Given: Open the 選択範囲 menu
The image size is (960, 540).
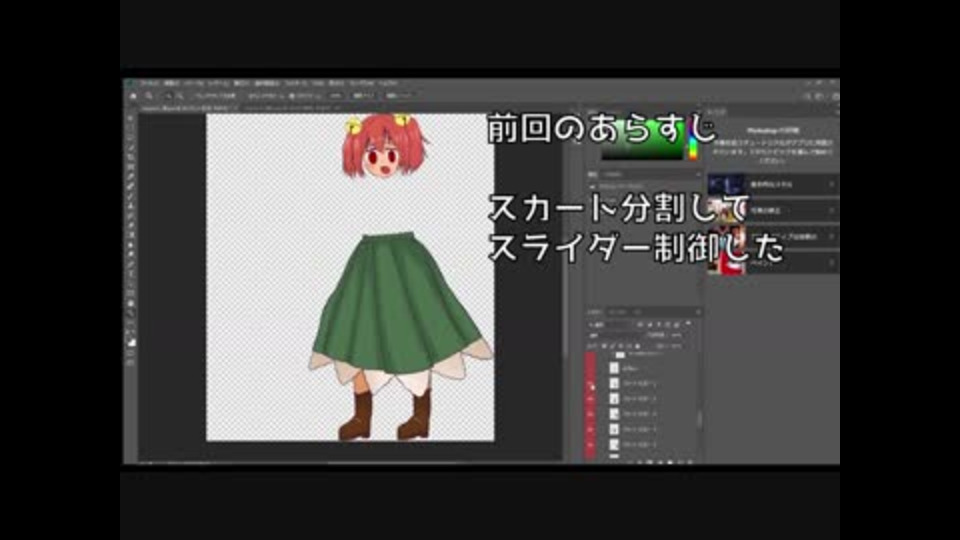Looking at the screenshot, I should [266, 83].
